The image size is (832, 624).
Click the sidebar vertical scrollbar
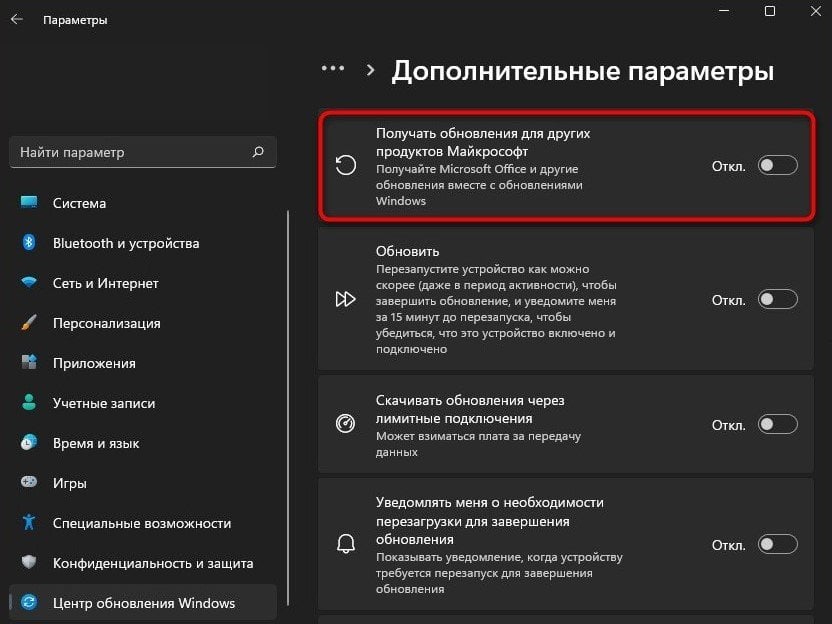(288, 408)
